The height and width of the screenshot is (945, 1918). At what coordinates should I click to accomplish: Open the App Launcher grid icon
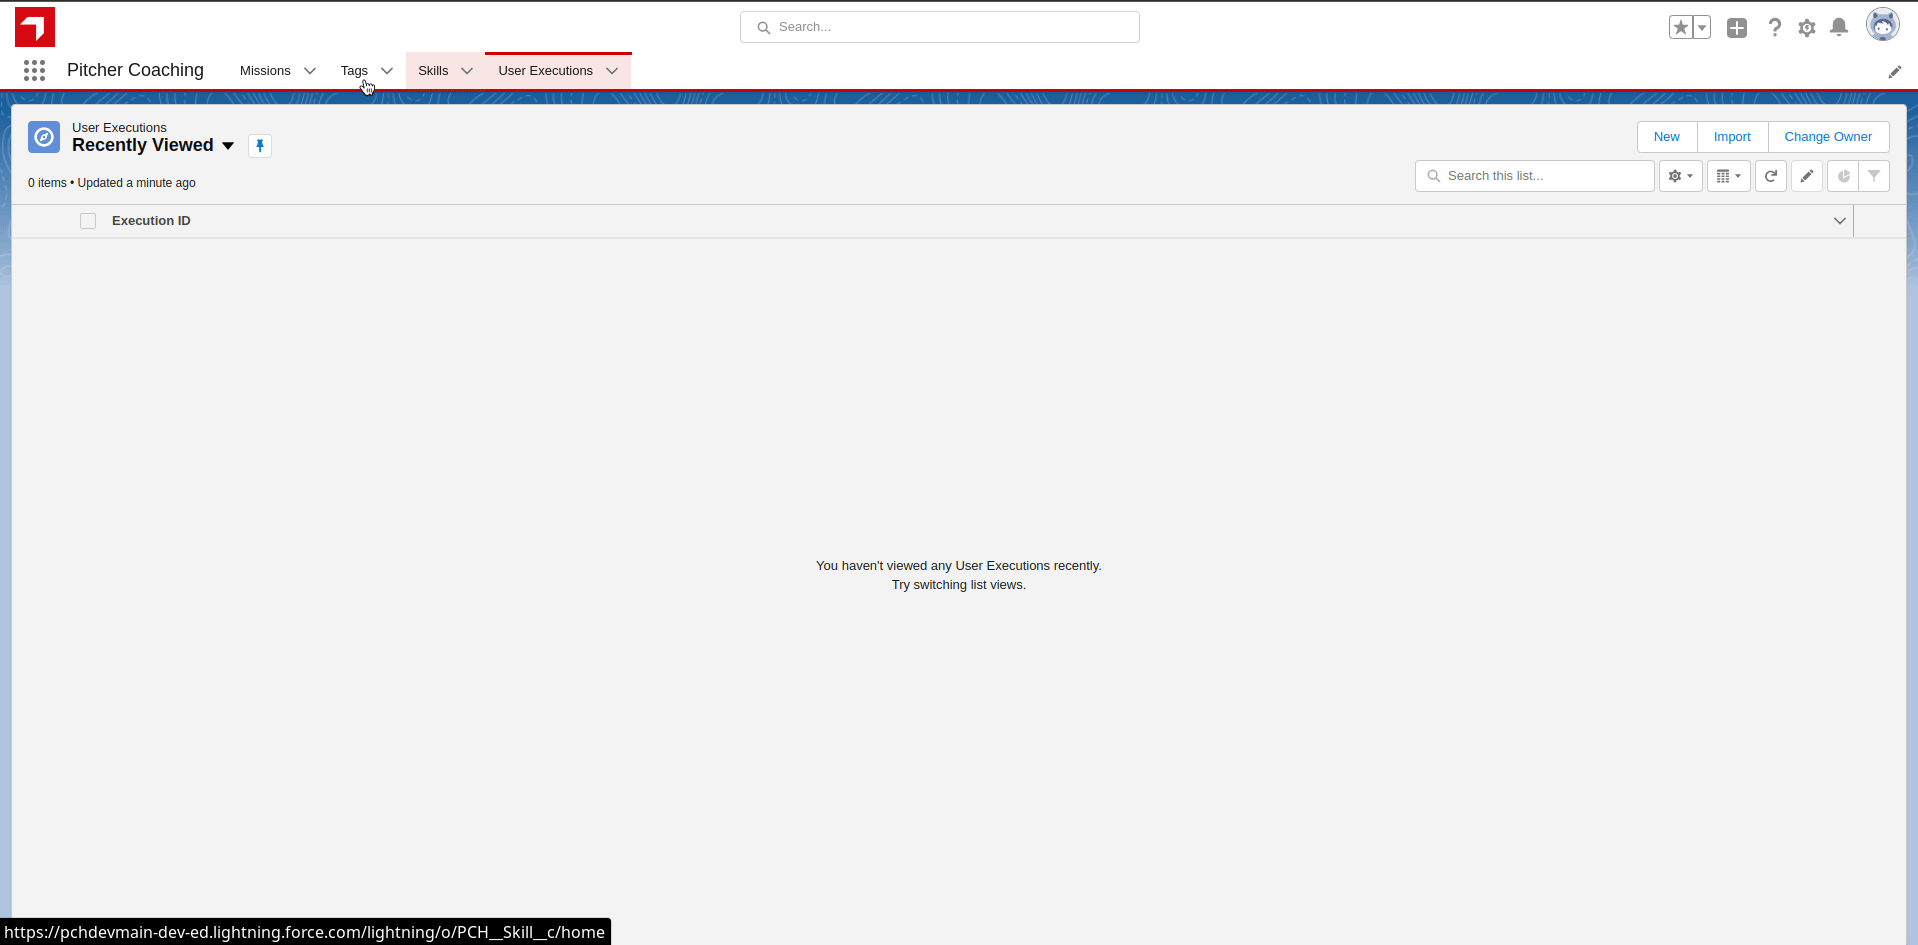click(x=35, y=70)
